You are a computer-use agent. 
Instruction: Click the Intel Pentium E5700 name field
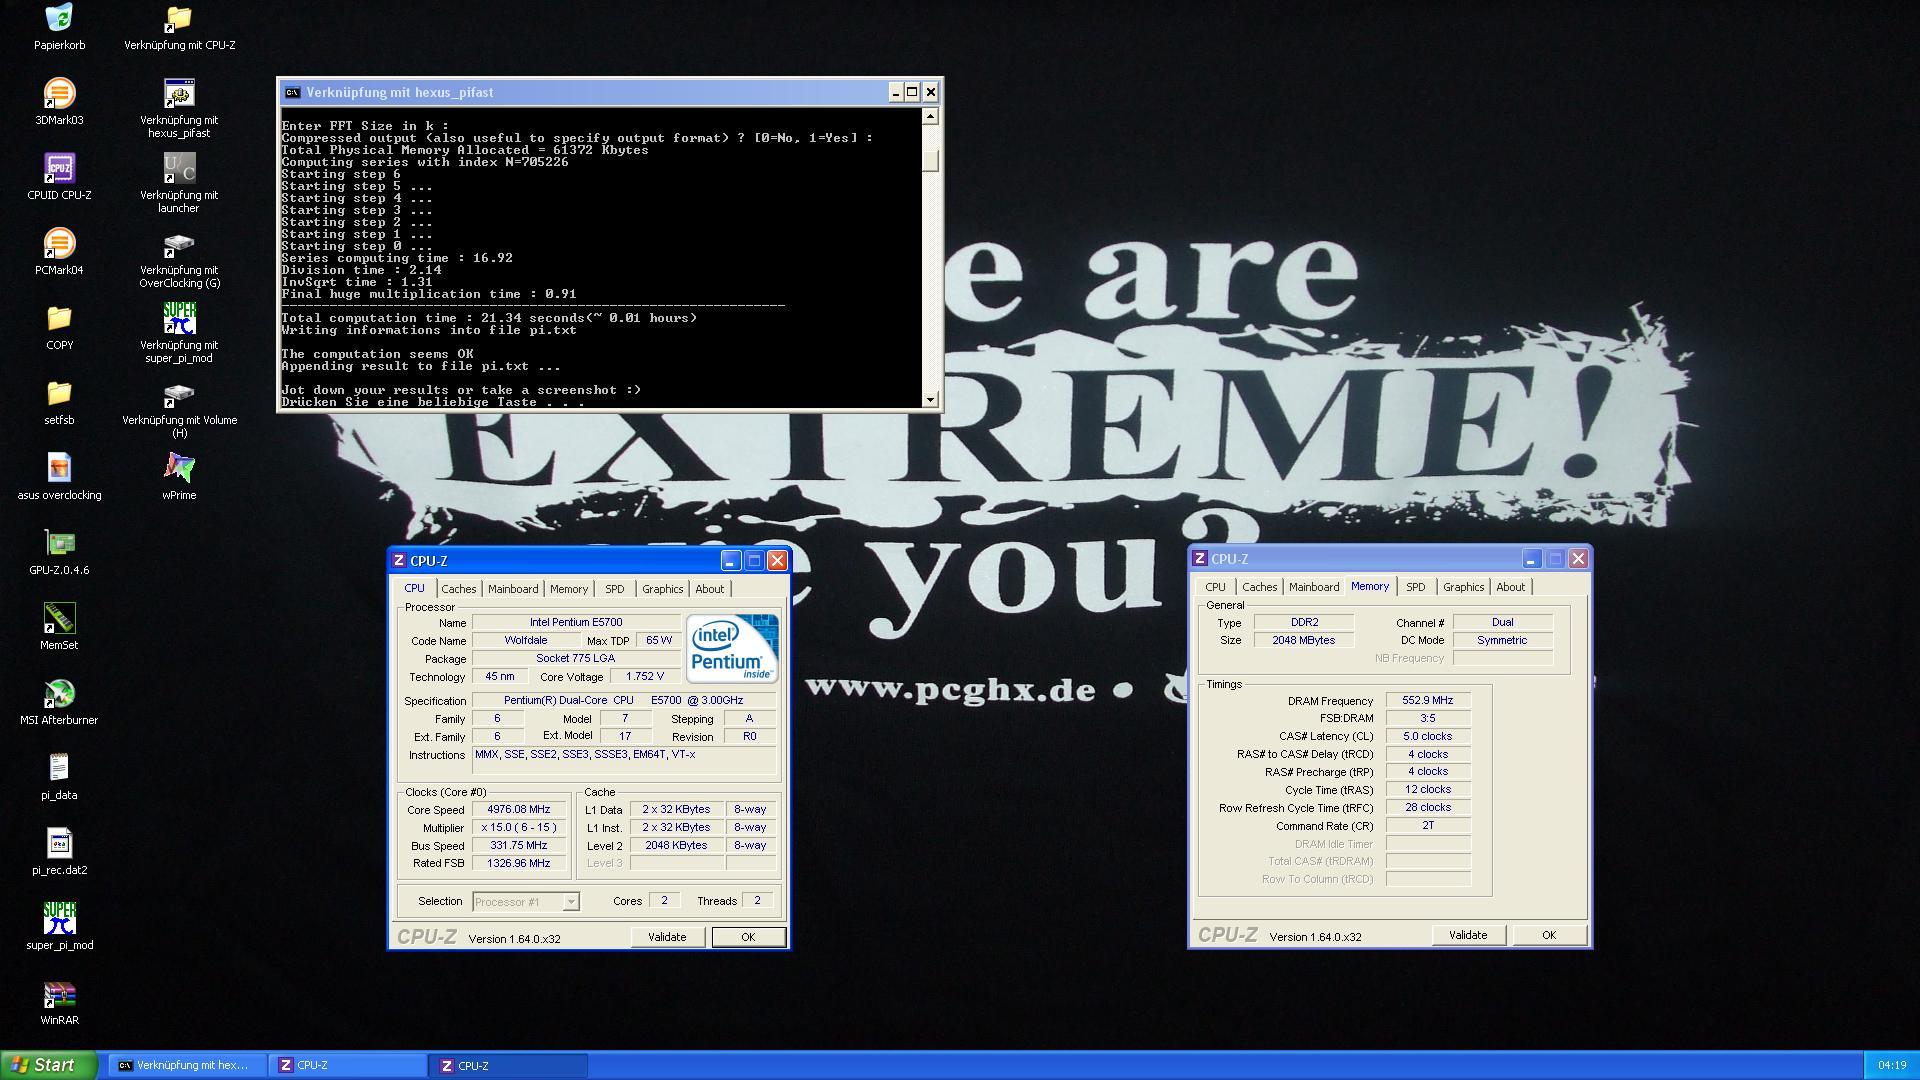[576, 622]
